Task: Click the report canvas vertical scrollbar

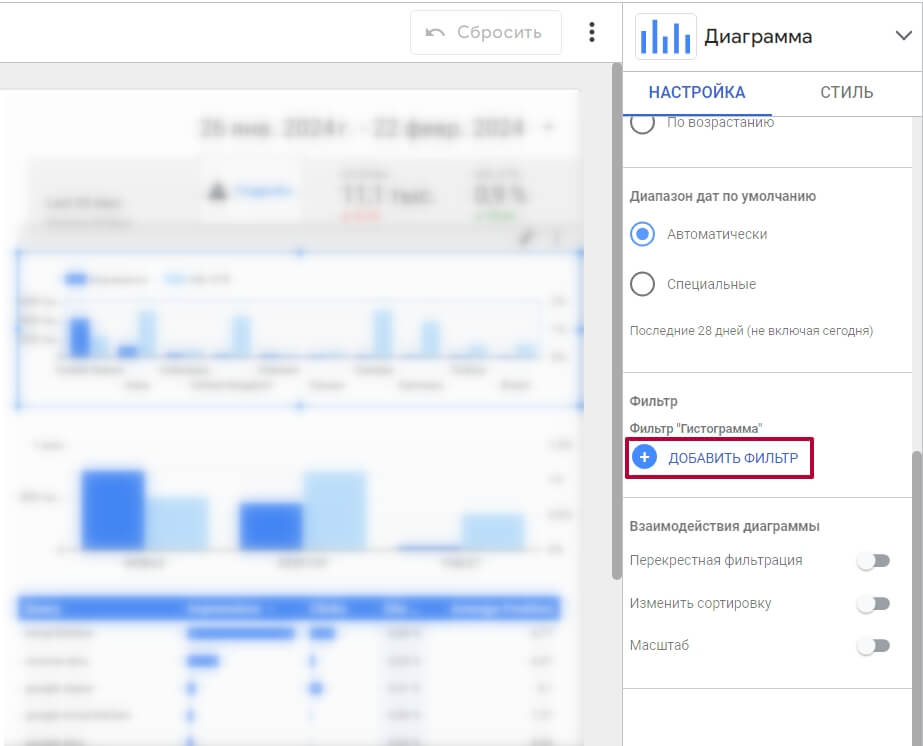Action: pyautogui.click(x=616, y=321)
